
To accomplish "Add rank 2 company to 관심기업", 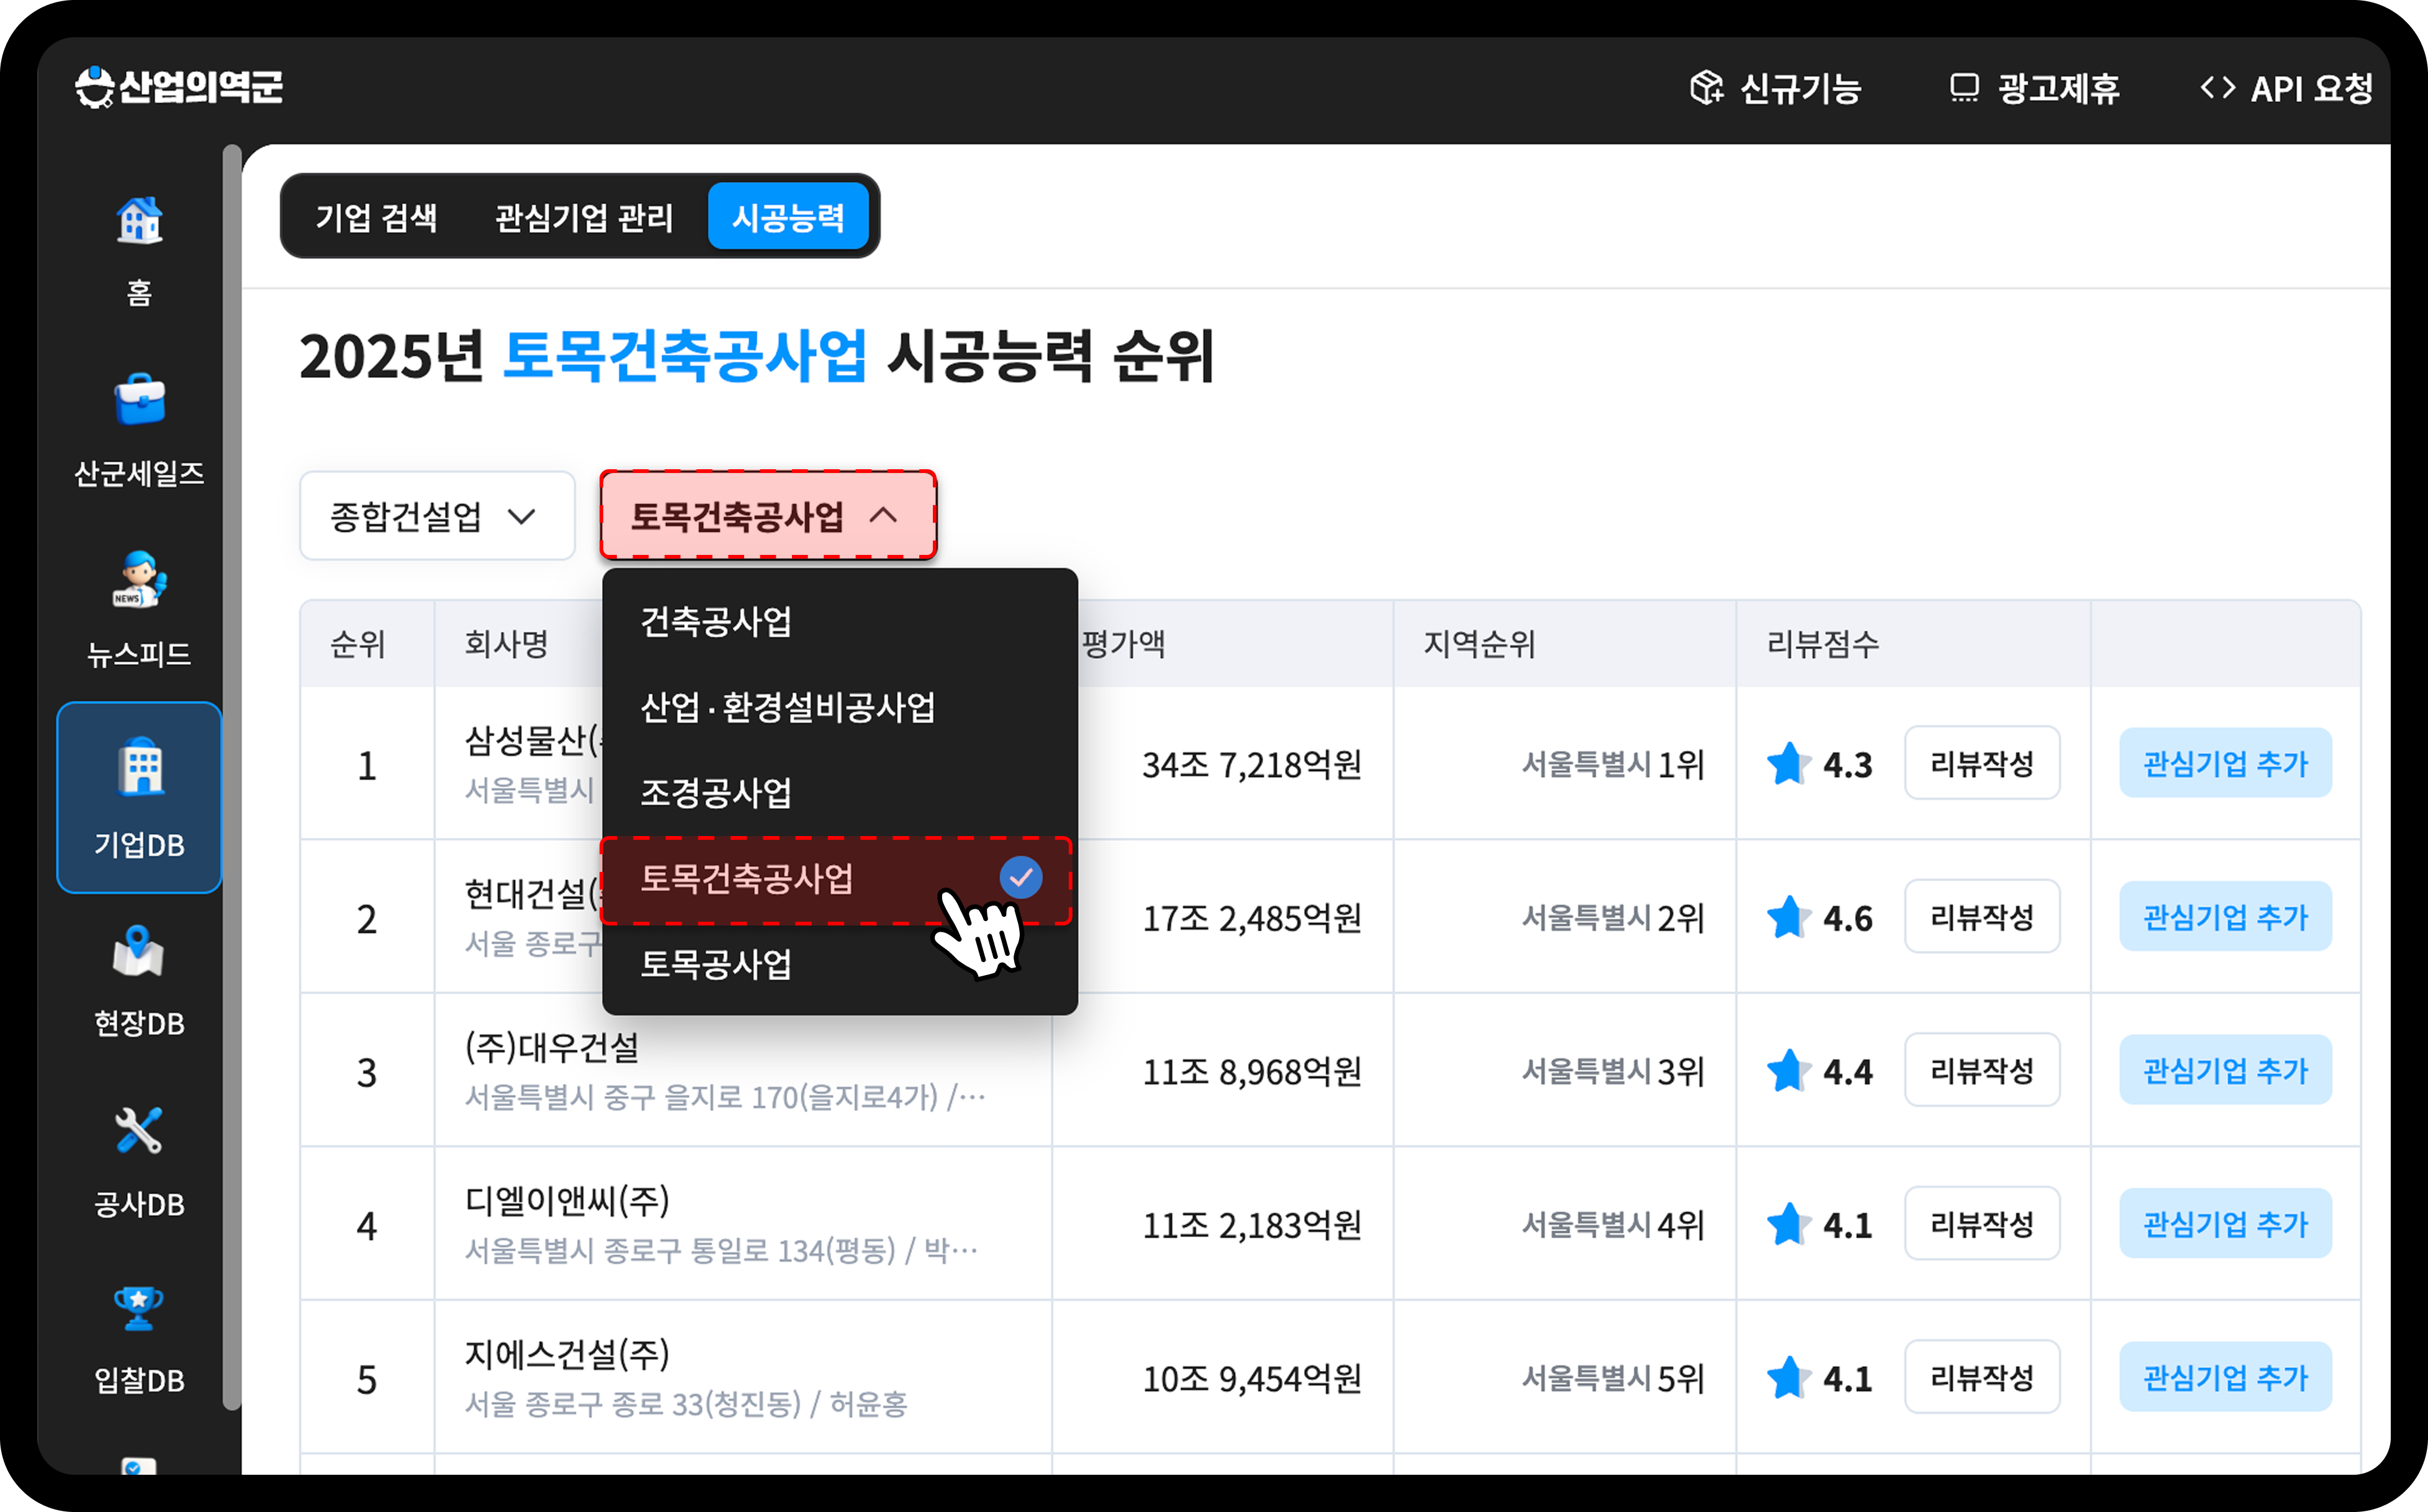I will pos(2225,917).
